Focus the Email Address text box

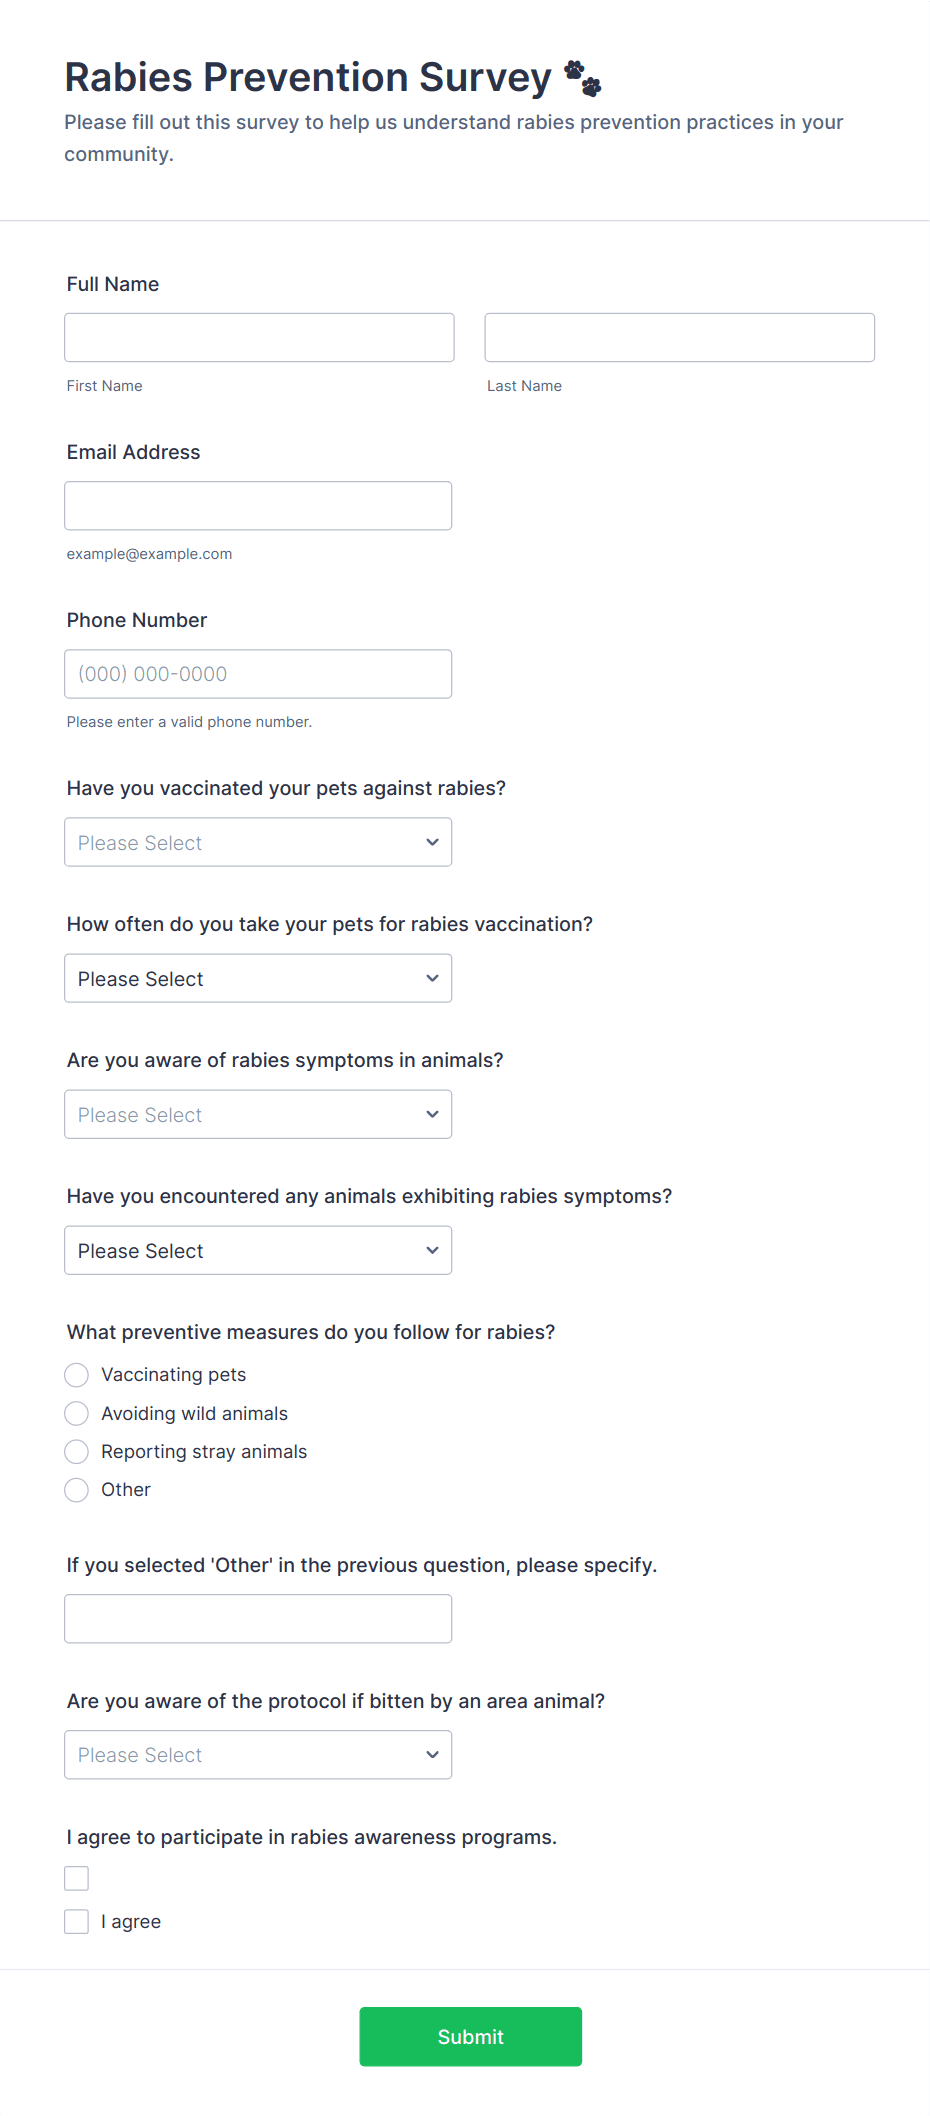[x=258, y=506]
